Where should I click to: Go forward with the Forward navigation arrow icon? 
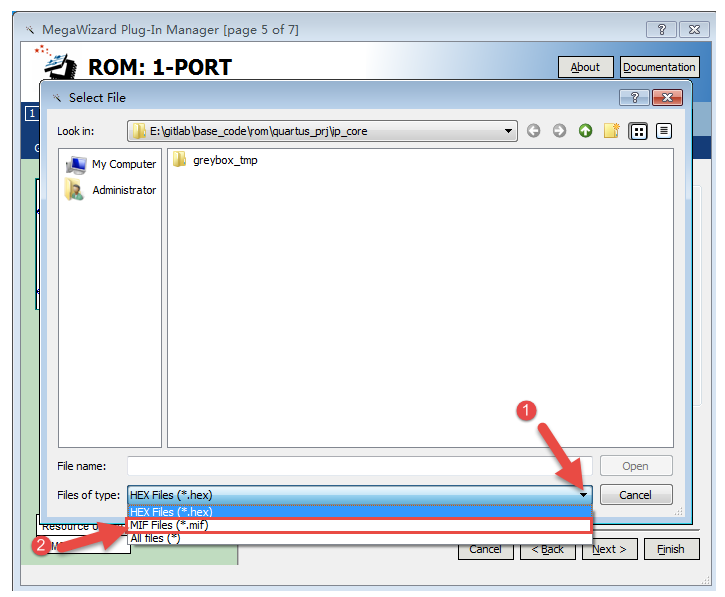pyautogui.click(x=559, y=131)
